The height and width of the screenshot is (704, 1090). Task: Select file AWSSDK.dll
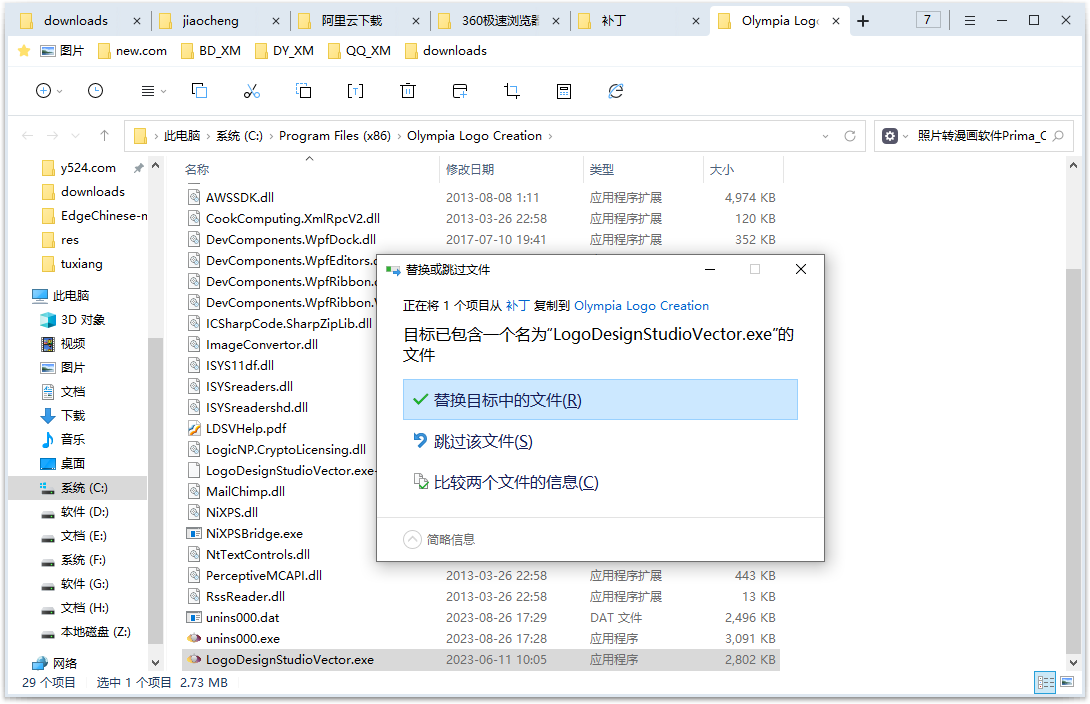(240, 198)
